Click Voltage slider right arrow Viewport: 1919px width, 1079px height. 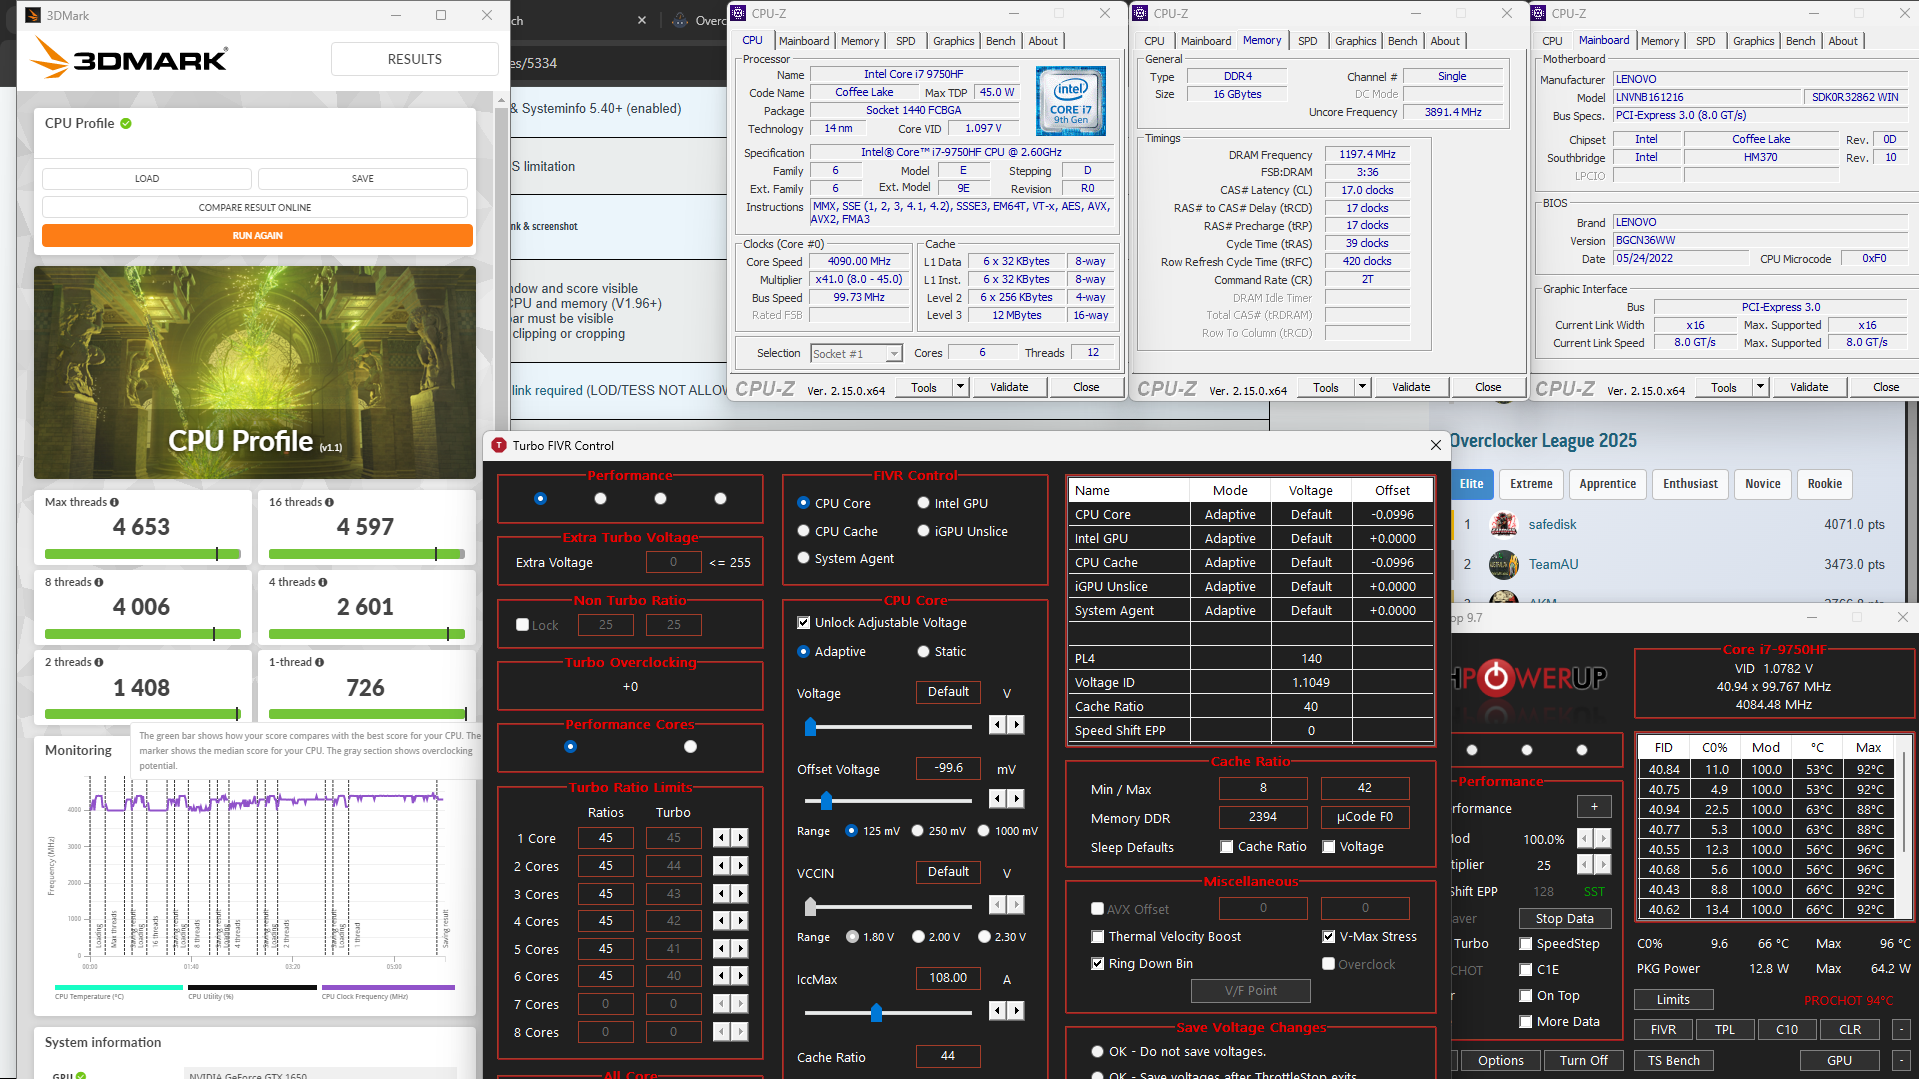[1016, 725]
